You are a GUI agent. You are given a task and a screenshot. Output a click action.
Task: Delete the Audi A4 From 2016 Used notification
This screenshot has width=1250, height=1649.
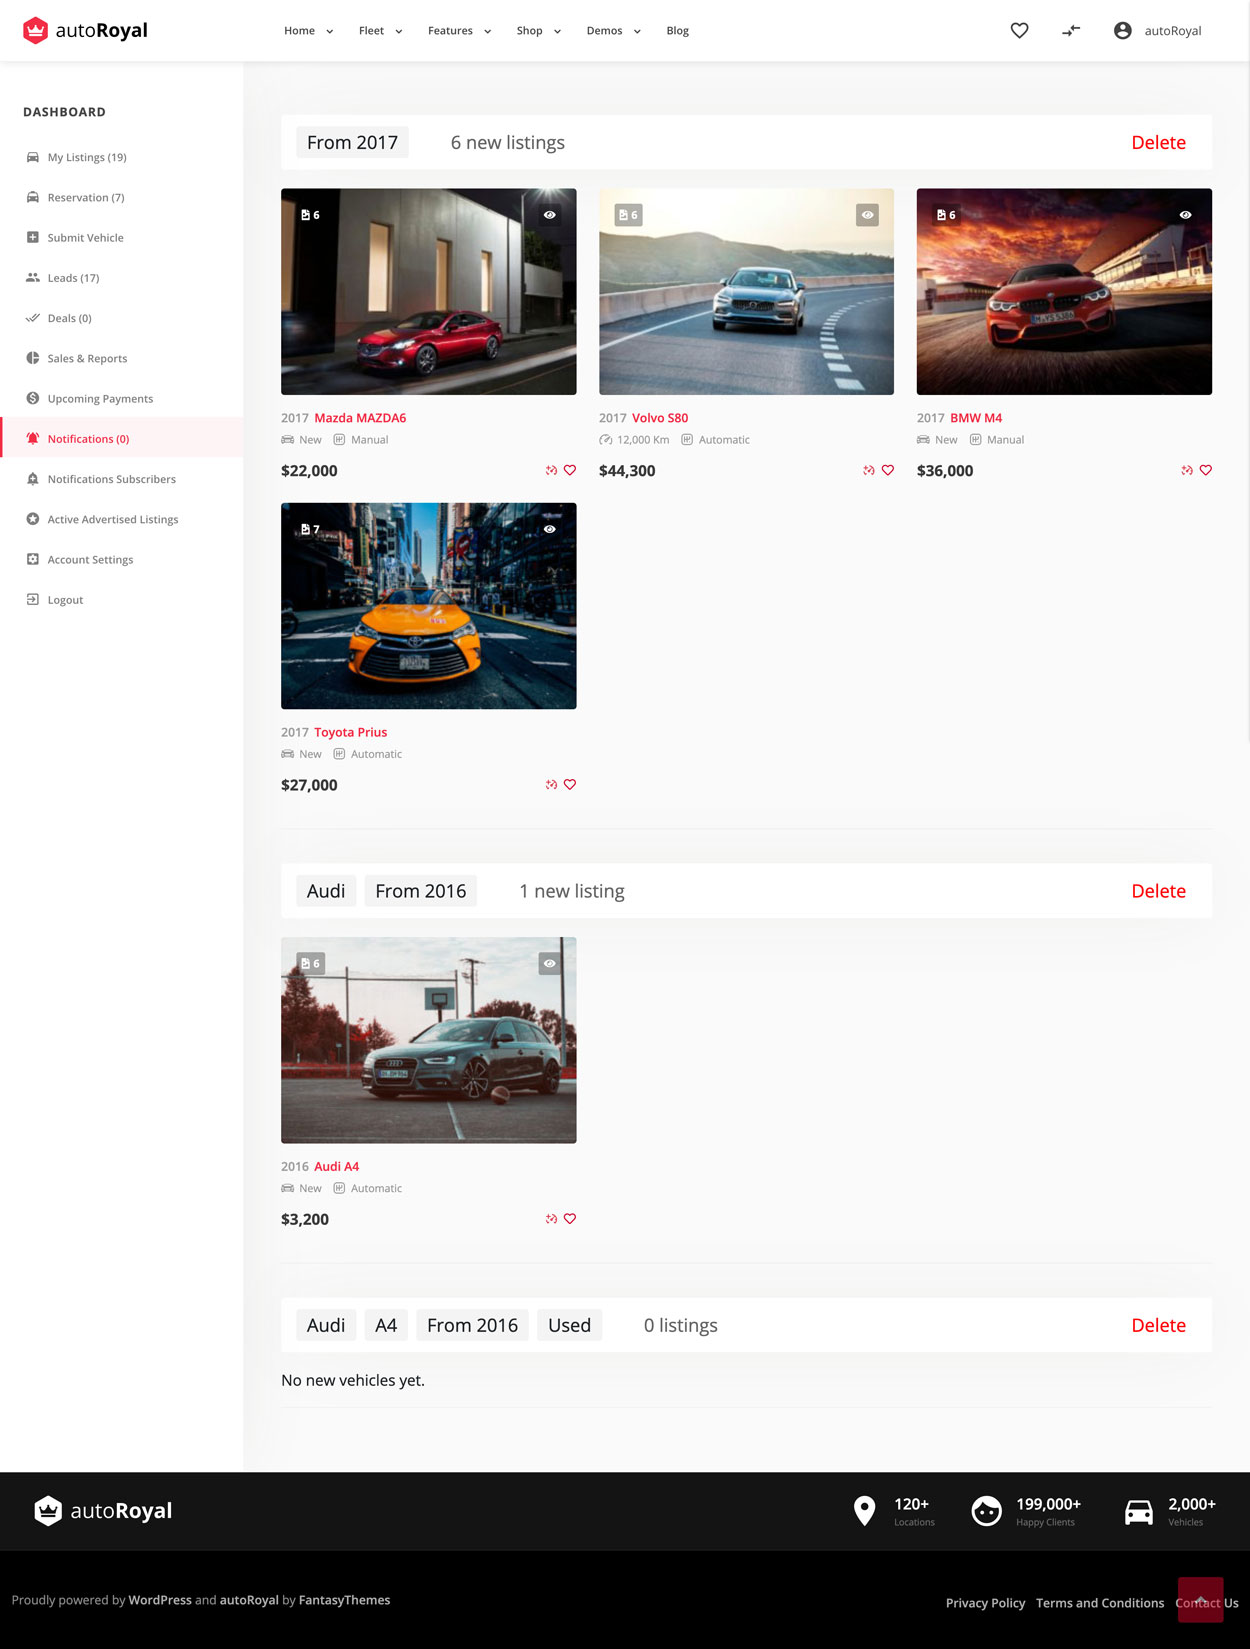tap(1158, 1326)
